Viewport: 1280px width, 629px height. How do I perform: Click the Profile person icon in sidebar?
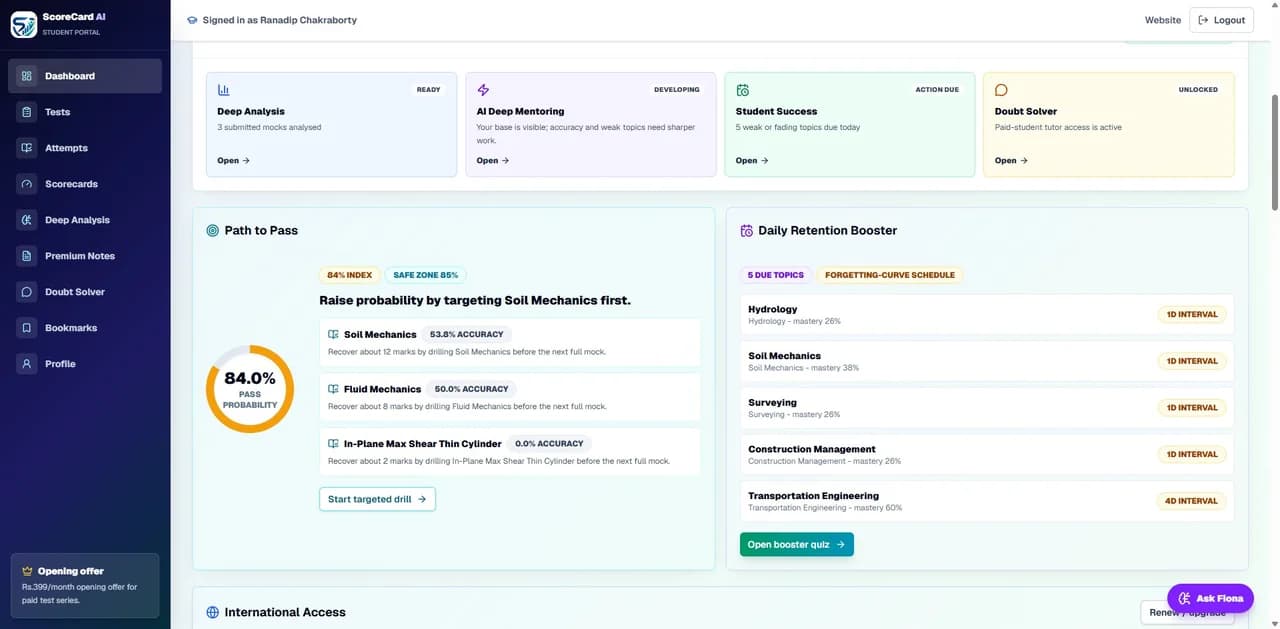pyautogui.click(x=27, y=364)
